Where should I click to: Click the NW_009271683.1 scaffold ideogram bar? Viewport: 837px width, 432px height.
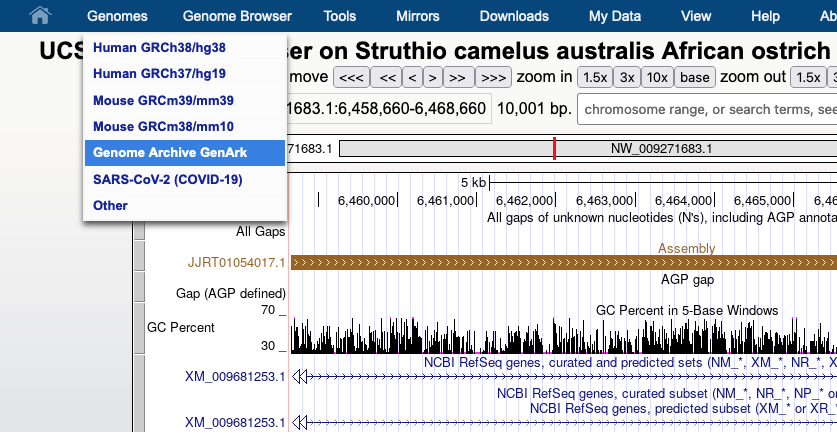(588, 148)
